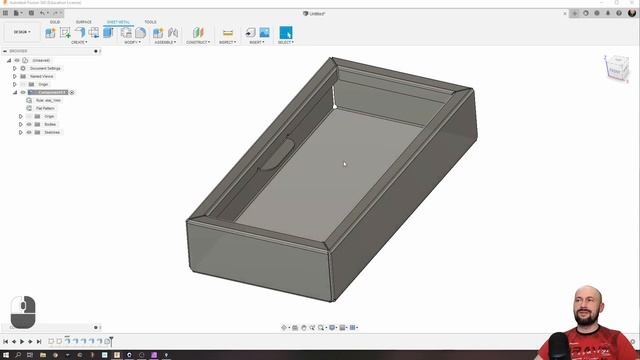The height and width of the screenshot is (360, 640).
Task: Open the Windows Start button
Action: click(x=6, y=355)
